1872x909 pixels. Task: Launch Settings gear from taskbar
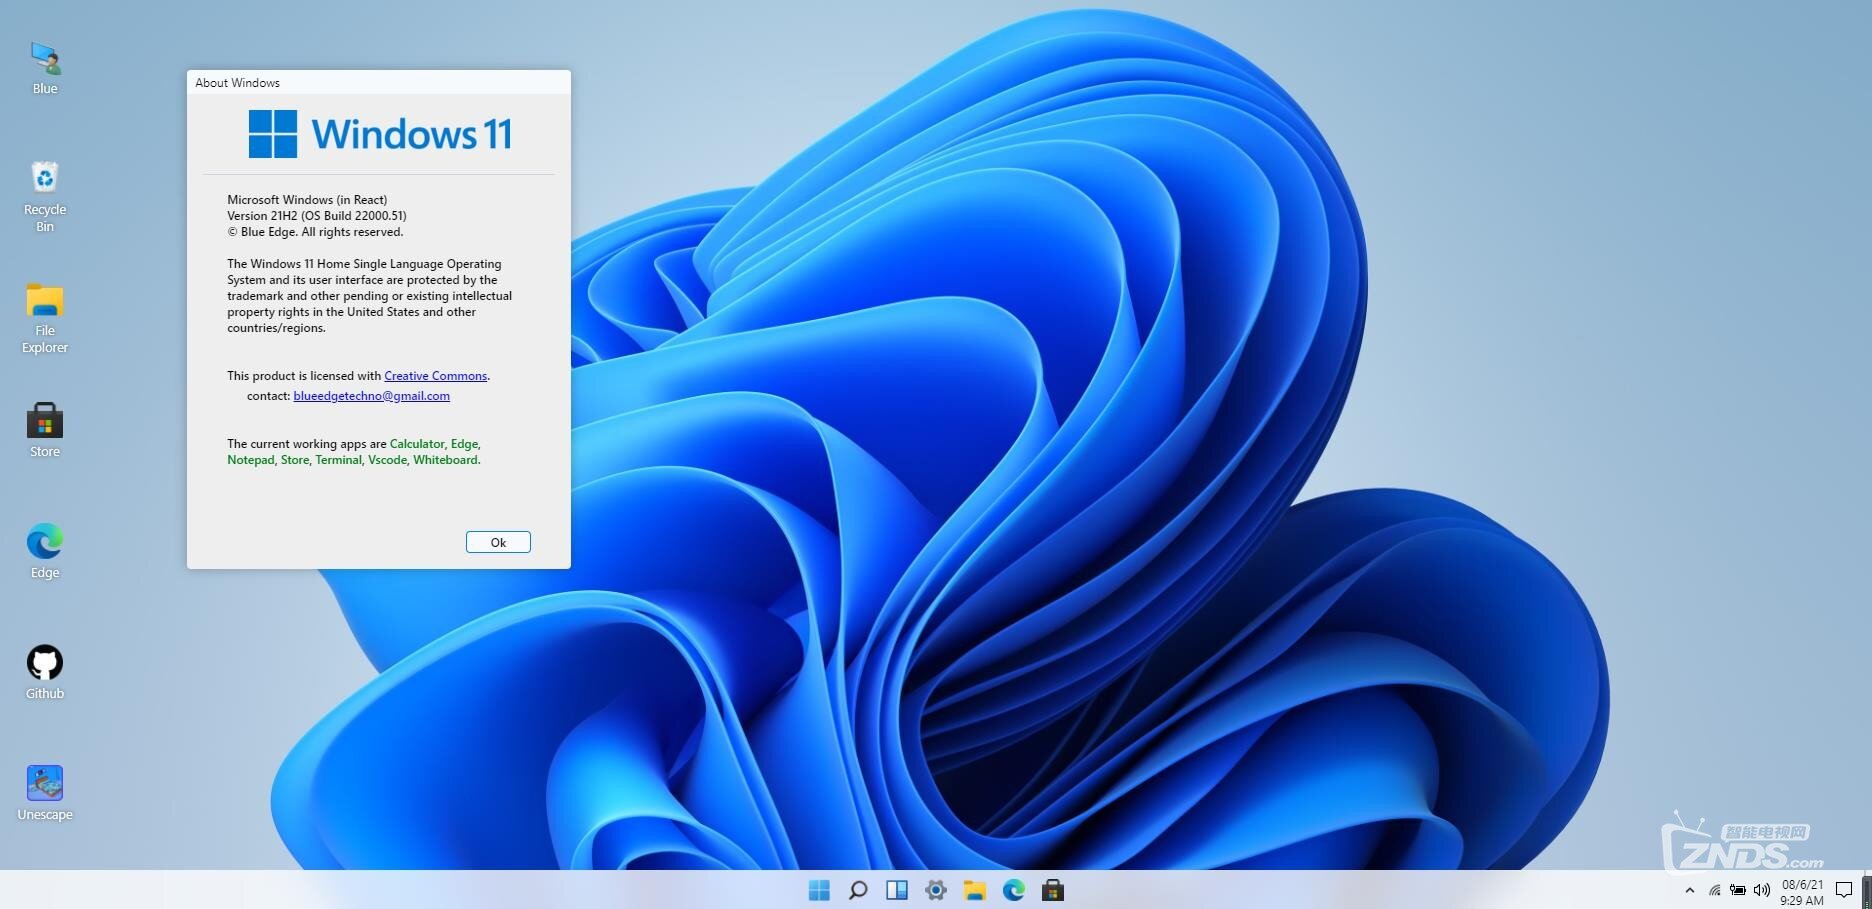pos(936,890)
